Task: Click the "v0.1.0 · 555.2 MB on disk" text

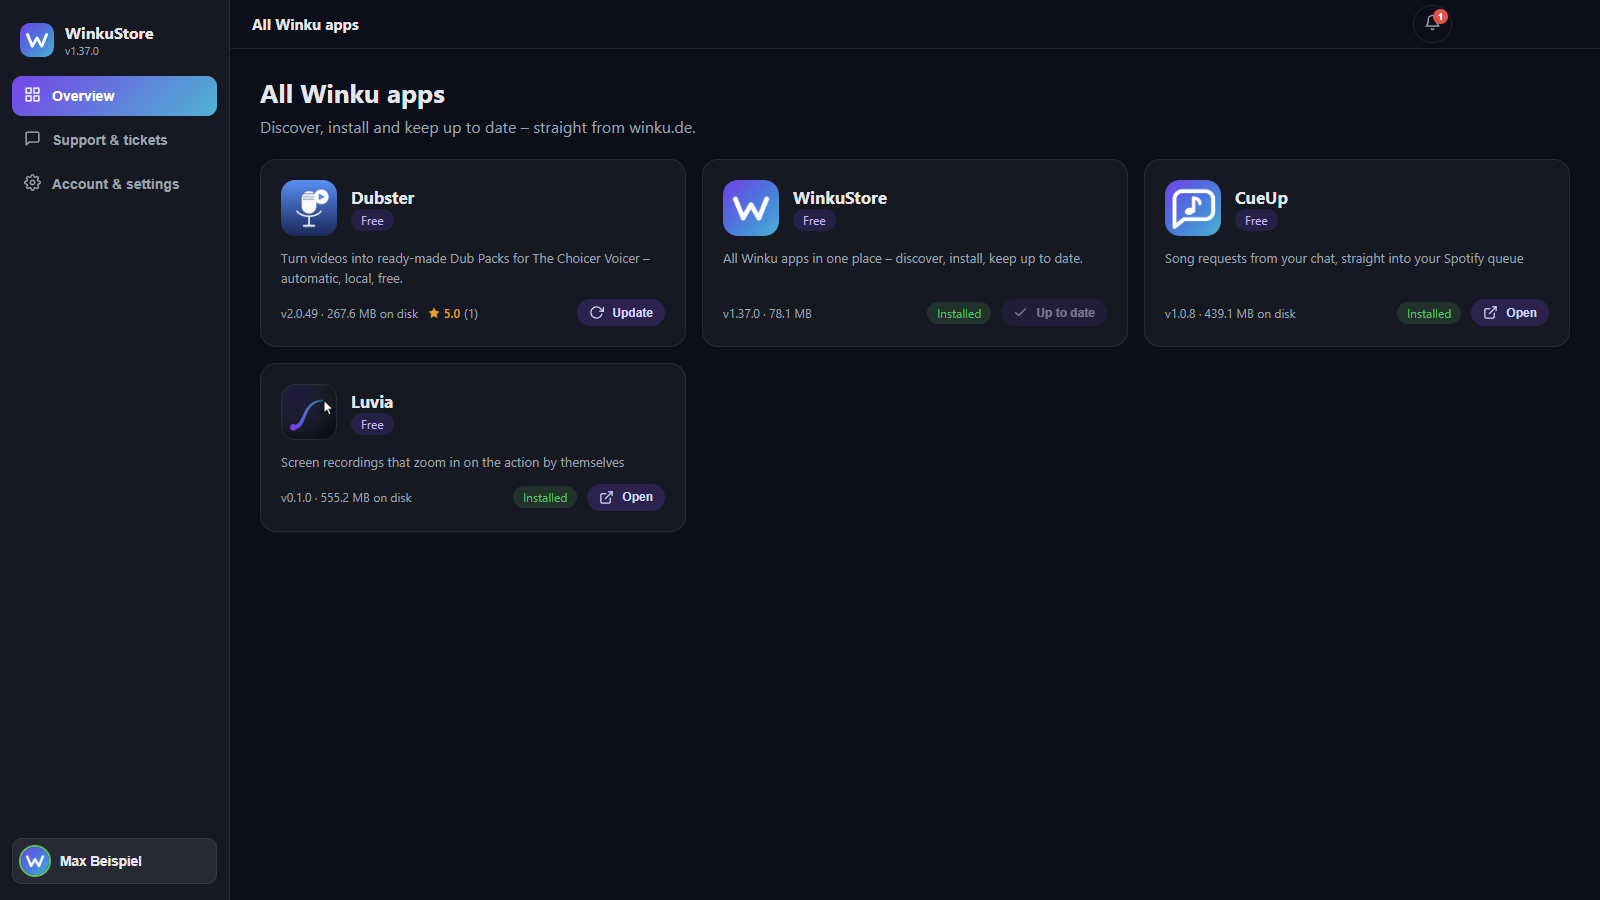Action: pyautogui.click(x=346, y=498)
